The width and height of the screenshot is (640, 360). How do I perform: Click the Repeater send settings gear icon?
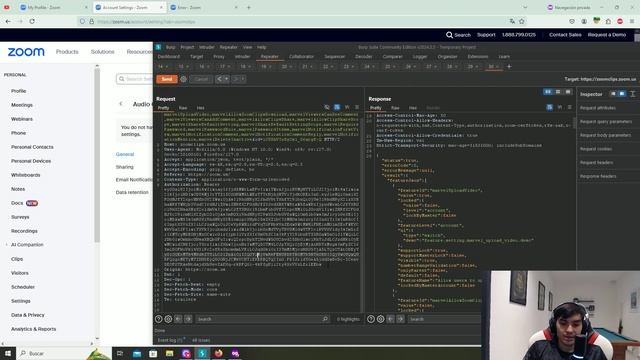(184, 79)
